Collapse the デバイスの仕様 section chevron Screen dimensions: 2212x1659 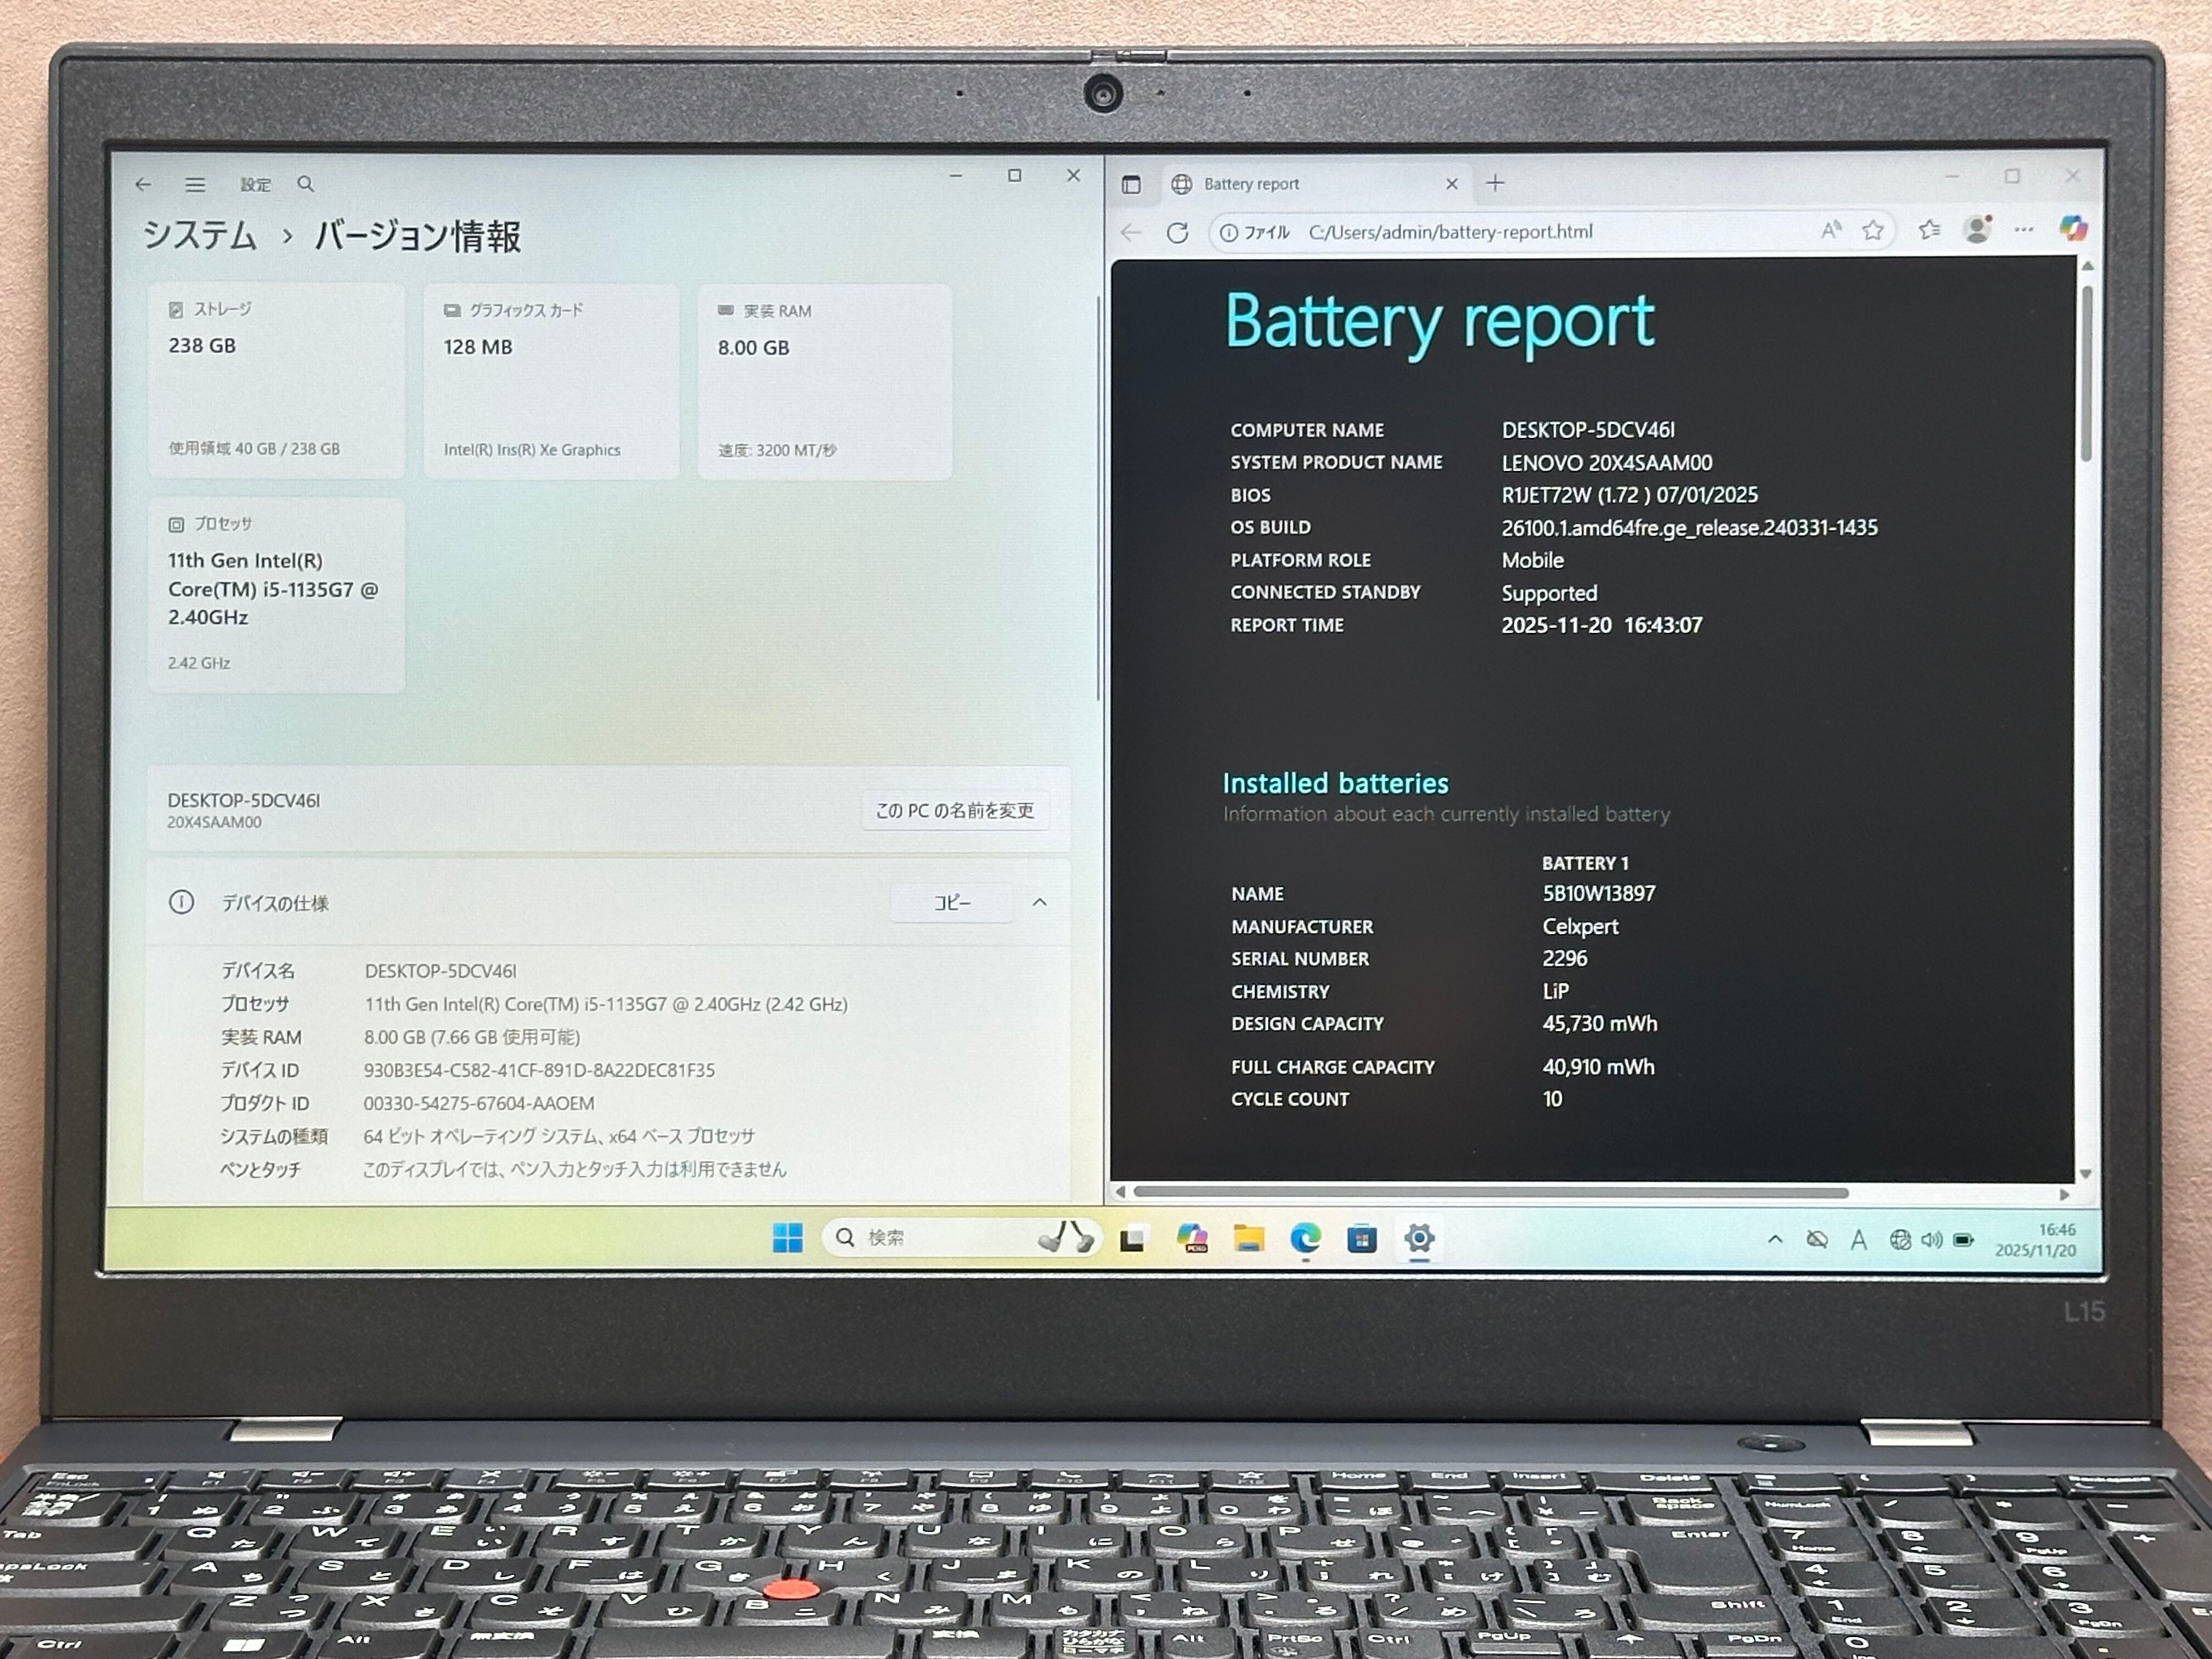(x=1040, y=902)
